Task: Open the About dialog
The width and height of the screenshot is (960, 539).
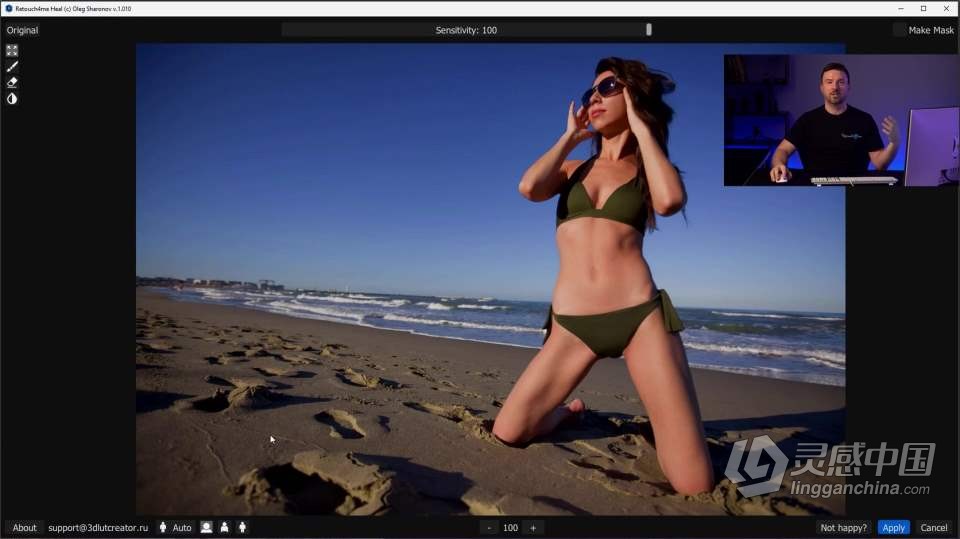Action: [24, 527]
